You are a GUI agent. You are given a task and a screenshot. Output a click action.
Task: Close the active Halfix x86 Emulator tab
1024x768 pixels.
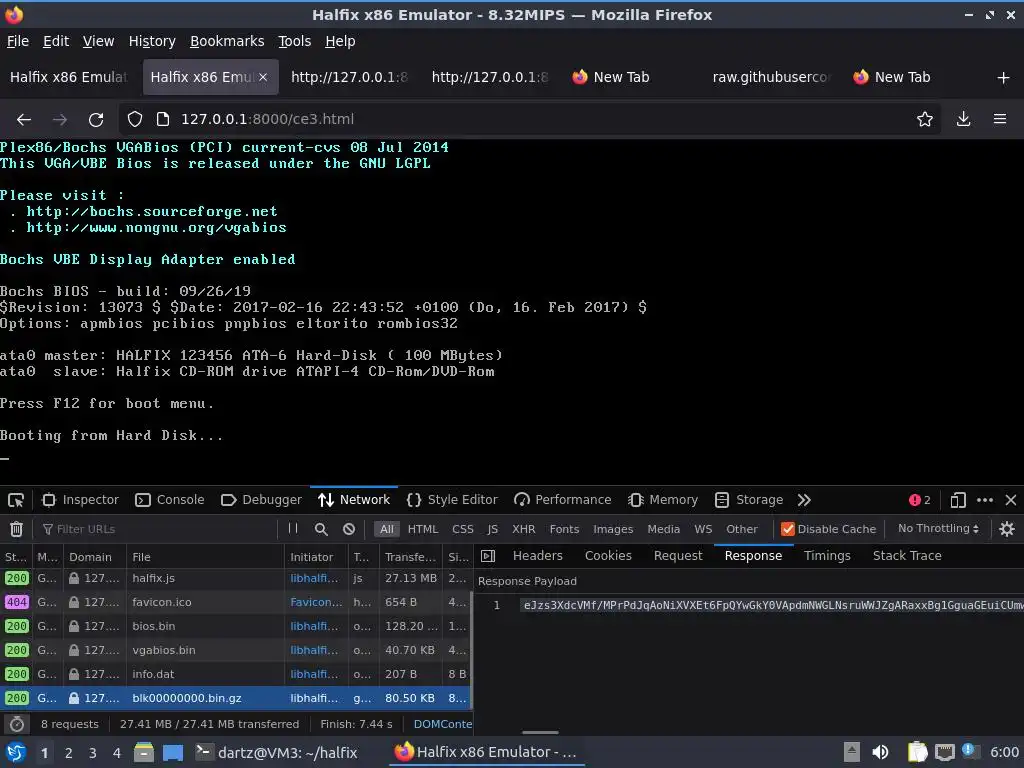263,77
